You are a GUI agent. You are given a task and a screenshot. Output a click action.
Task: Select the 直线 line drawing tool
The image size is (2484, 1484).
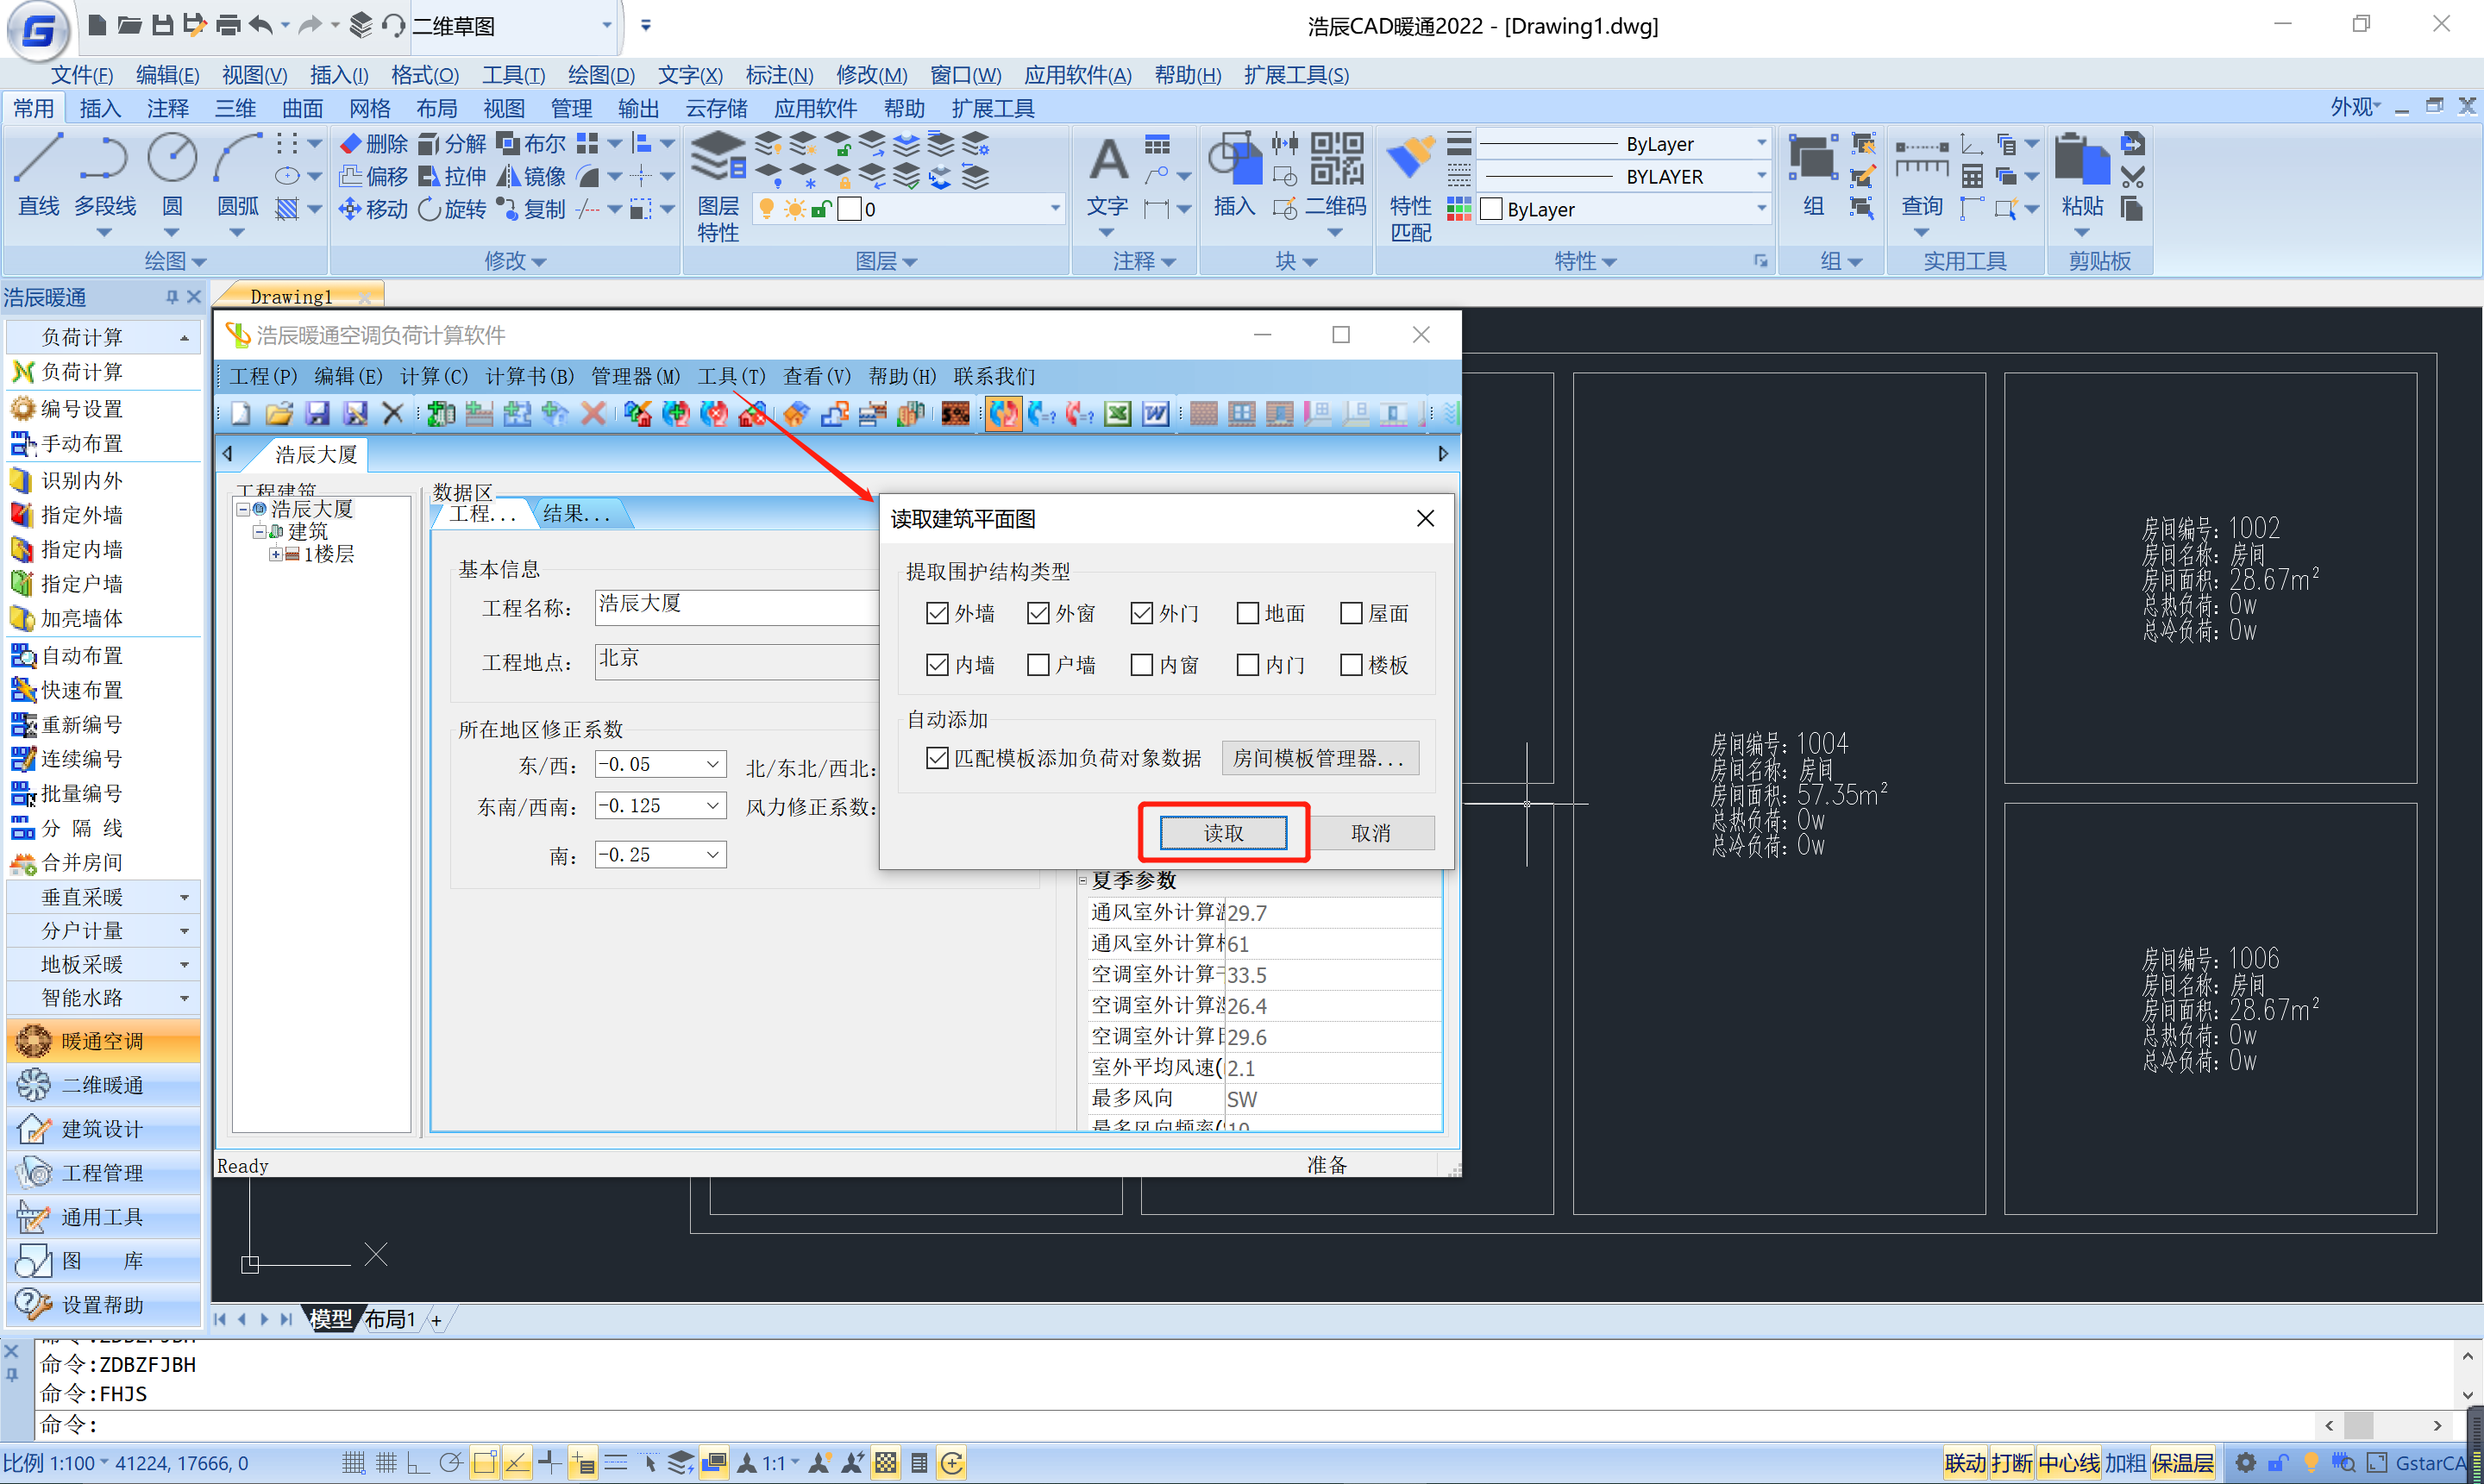click(x=38, y=160)
